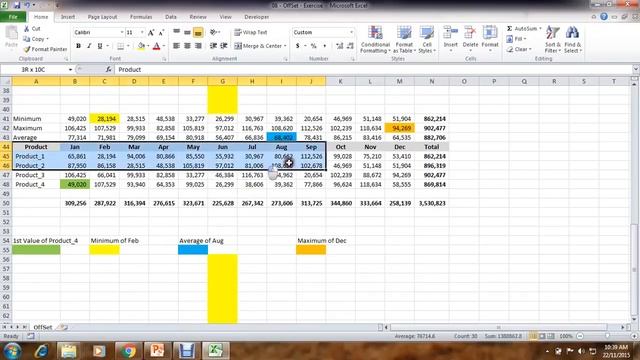
Task: Click the Copy icon
Action: pos(27,39)
